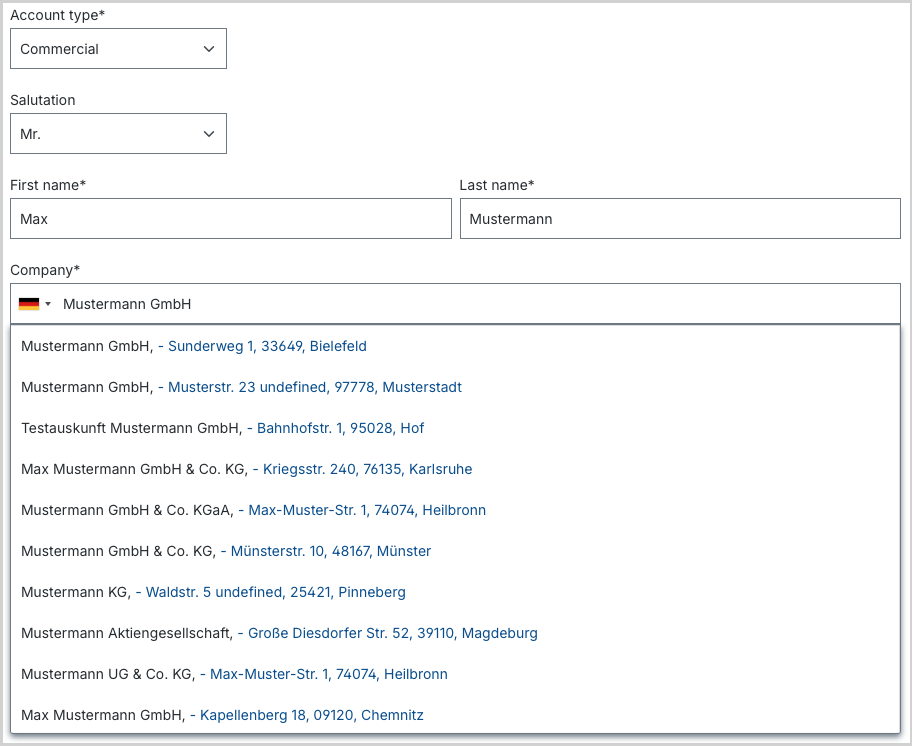Viewport: 912px width, 746px height.
Task: Choose Testauskunft Mustermann GmbH in Hof
Action: [455, 428]
